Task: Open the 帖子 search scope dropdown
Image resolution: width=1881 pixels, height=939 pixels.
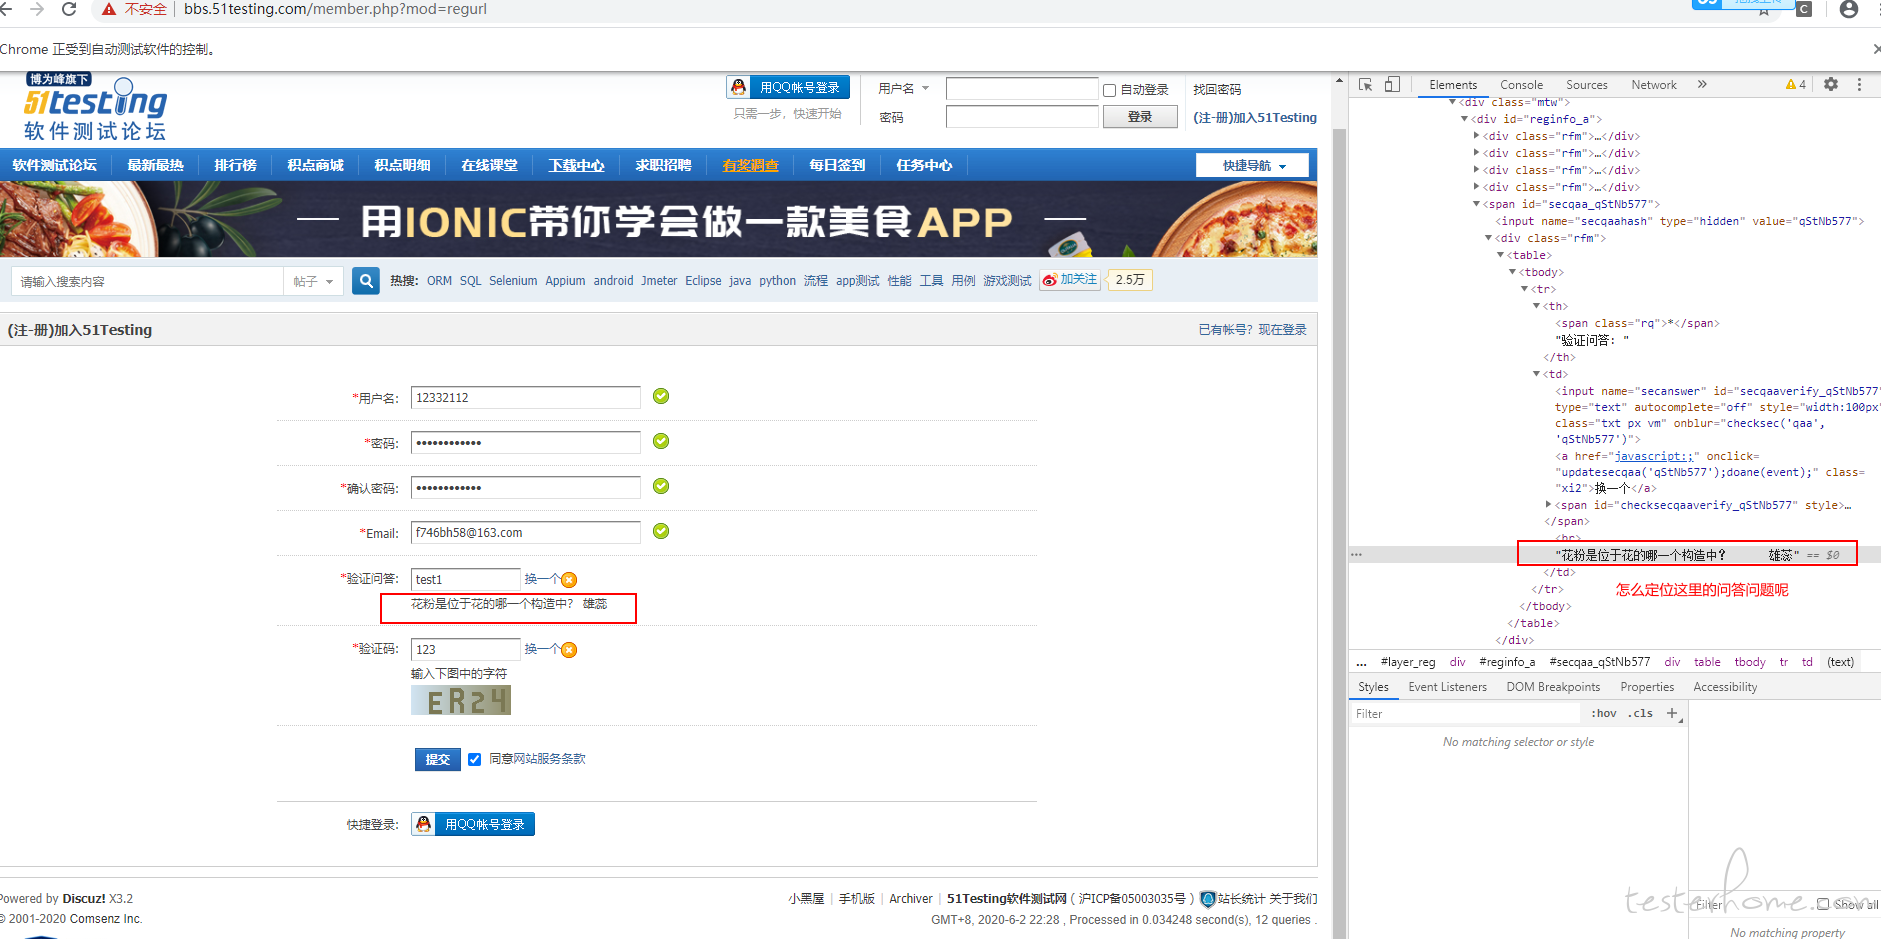Action: click(x=313, y=281)
